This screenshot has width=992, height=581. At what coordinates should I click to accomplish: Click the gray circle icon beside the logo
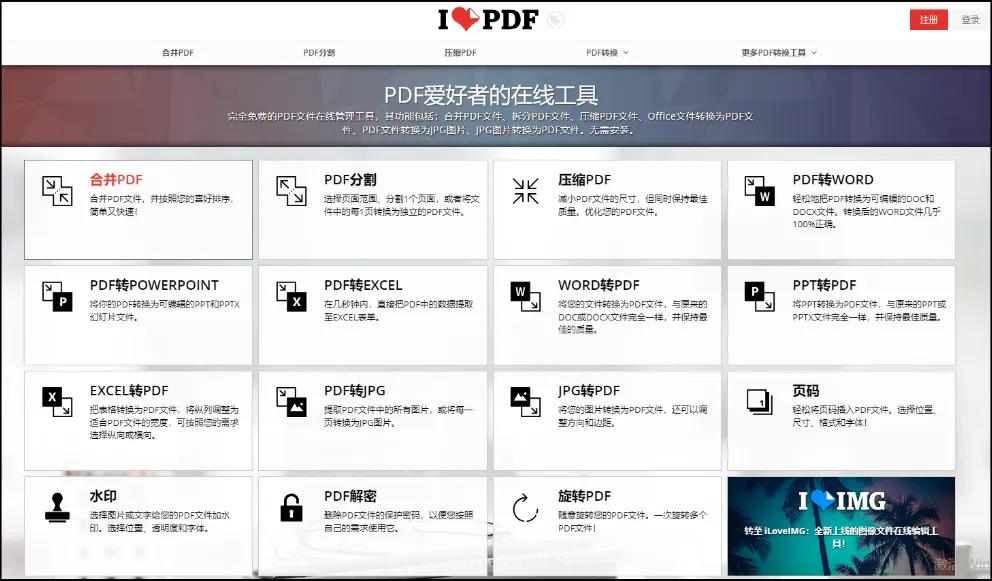click(x=555, y=20)
